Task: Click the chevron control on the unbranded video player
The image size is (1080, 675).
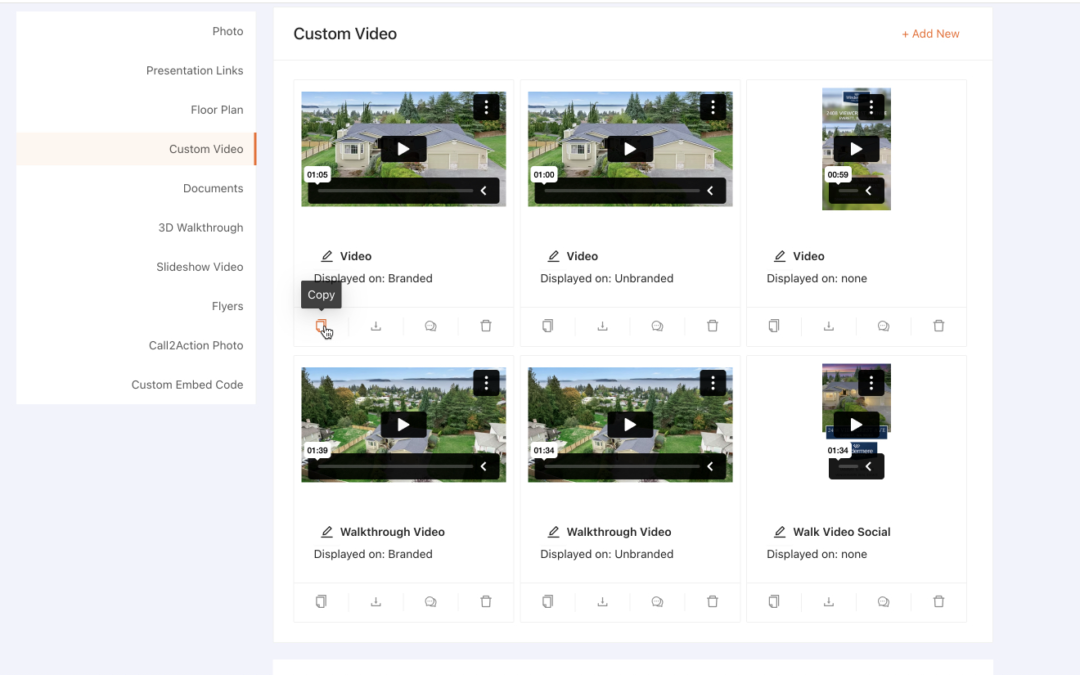Action: (x=710, y=190)
